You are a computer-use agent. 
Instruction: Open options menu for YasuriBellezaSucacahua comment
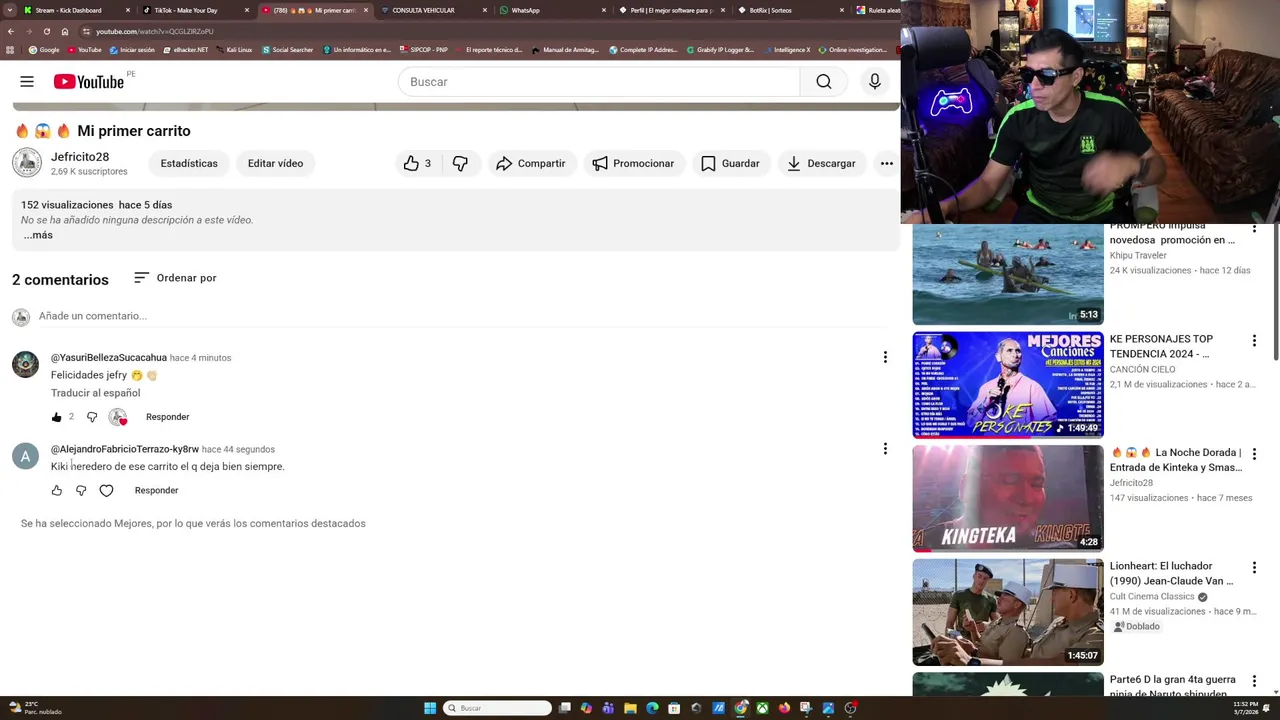pyautogui.click(x=885, y=357)
